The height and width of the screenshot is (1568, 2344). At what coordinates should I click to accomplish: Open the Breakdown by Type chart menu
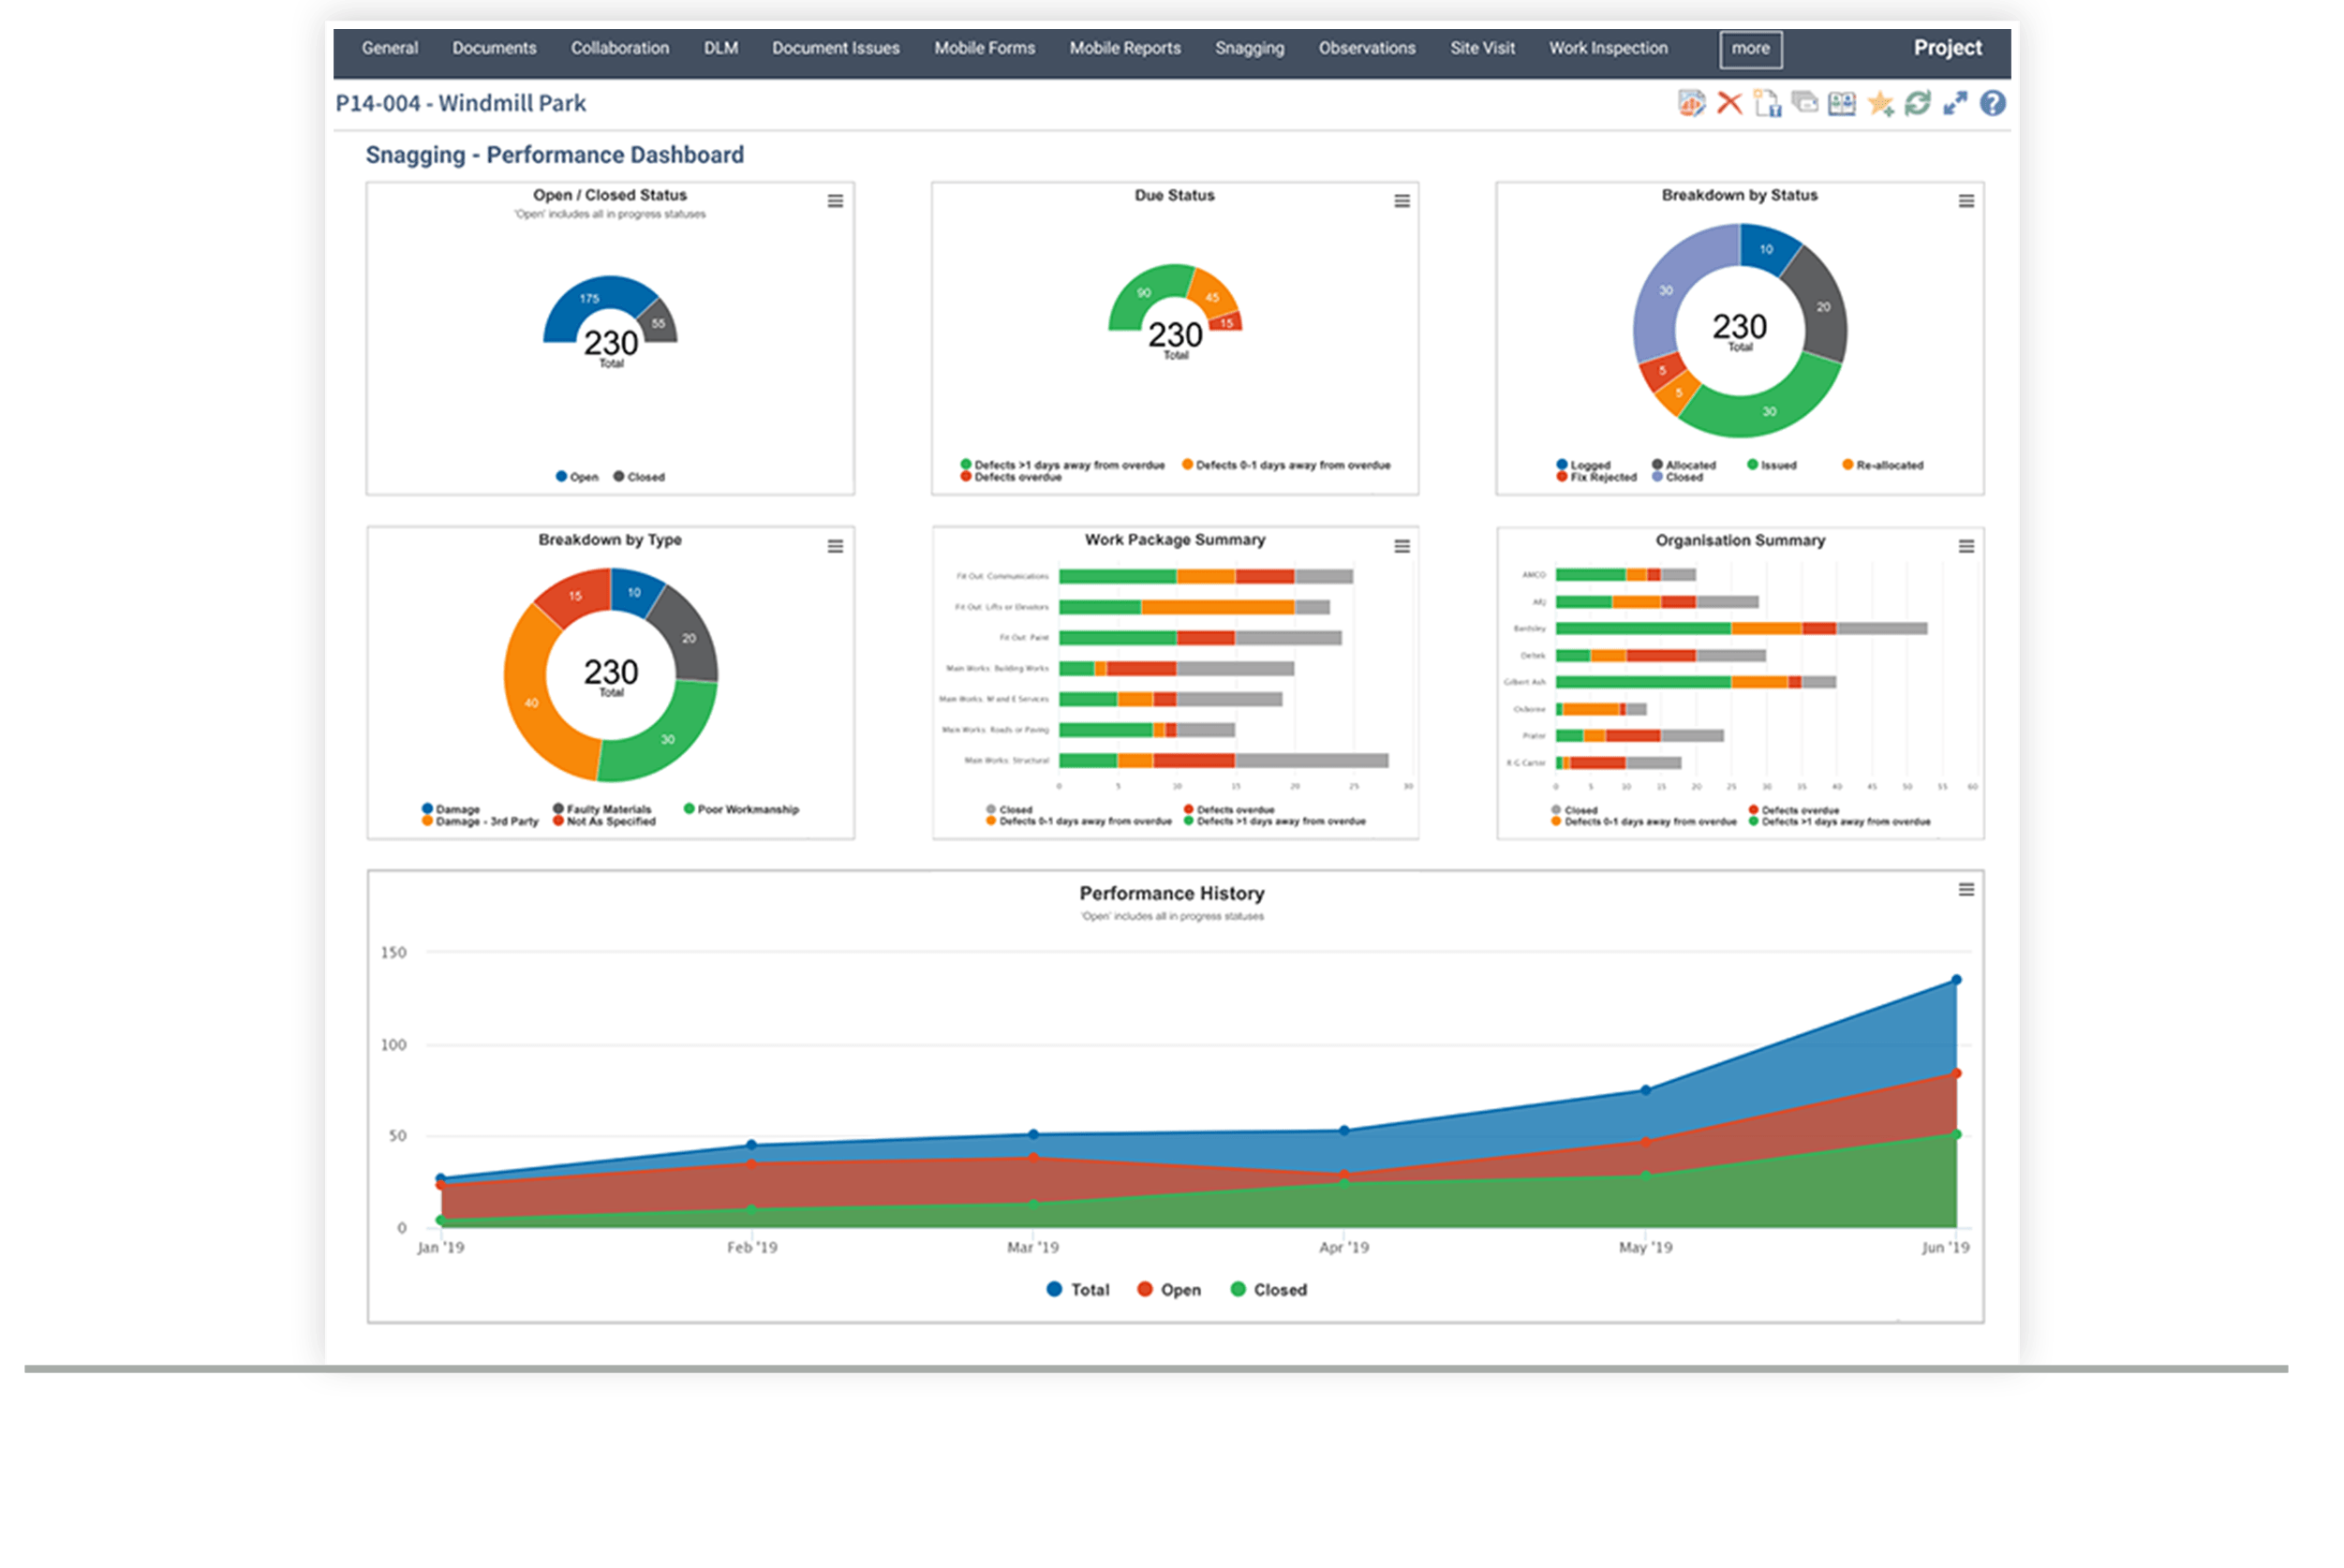(835, 546)
